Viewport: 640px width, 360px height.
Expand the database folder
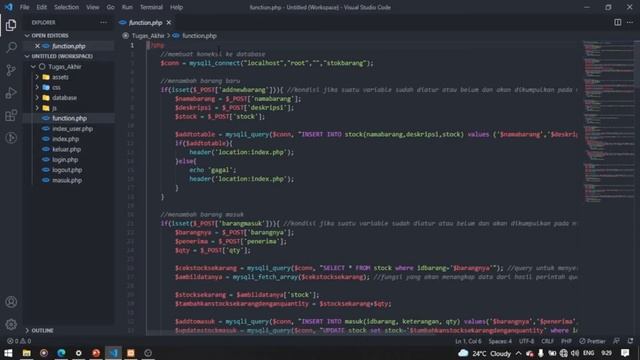point(69,98)
